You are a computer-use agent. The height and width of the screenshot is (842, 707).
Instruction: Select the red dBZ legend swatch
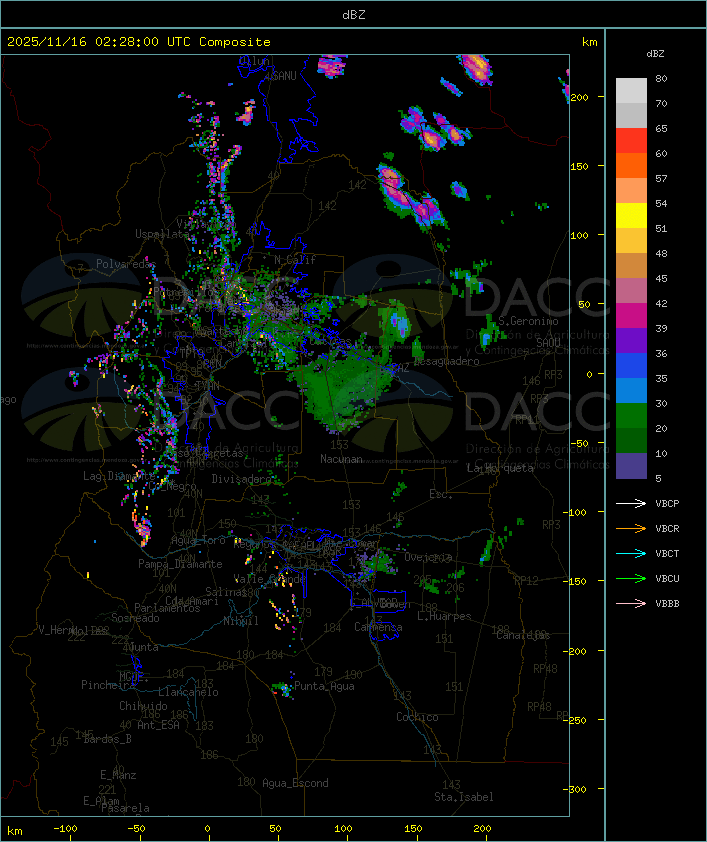click(631, 141)
